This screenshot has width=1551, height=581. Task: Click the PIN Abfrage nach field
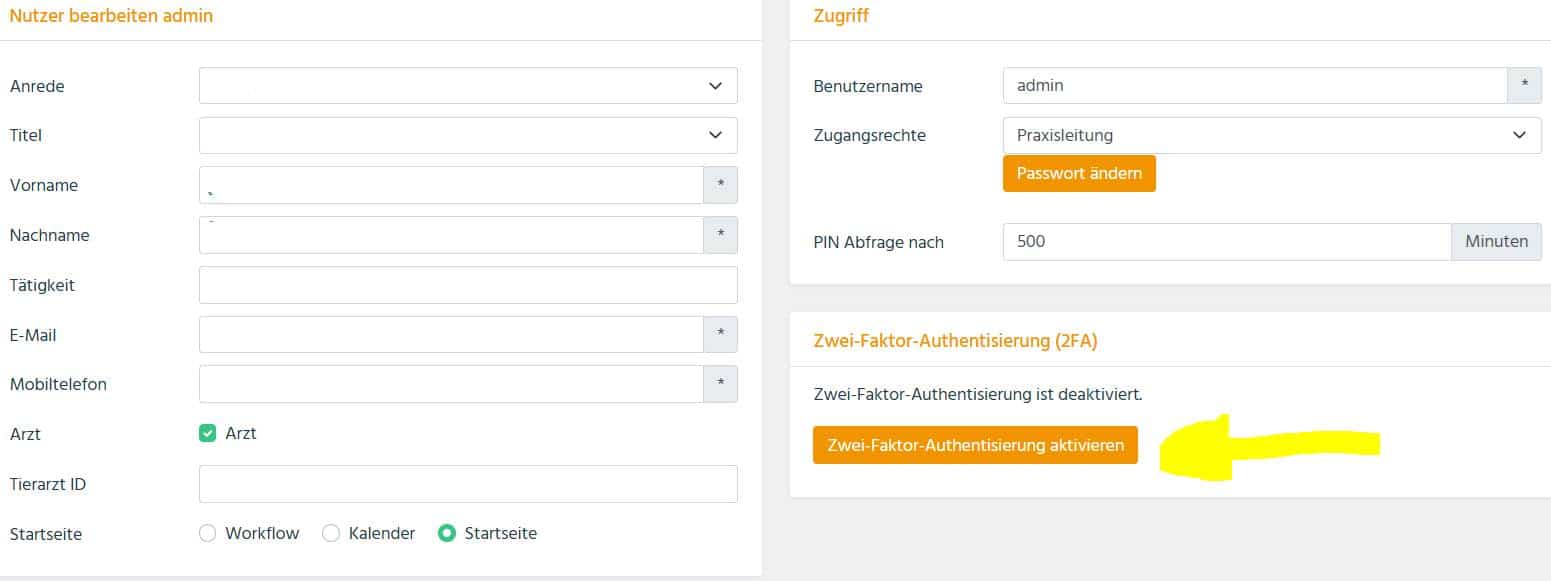click(x=1227, y=241)
